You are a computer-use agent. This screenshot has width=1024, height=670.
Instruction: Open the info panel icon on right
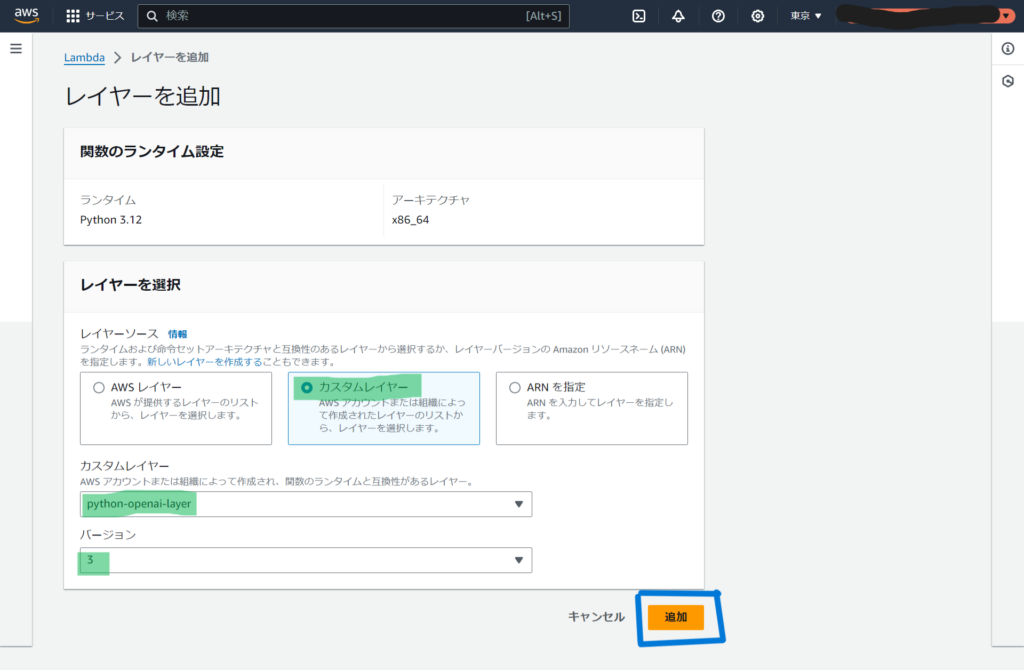pos(1008,49)
